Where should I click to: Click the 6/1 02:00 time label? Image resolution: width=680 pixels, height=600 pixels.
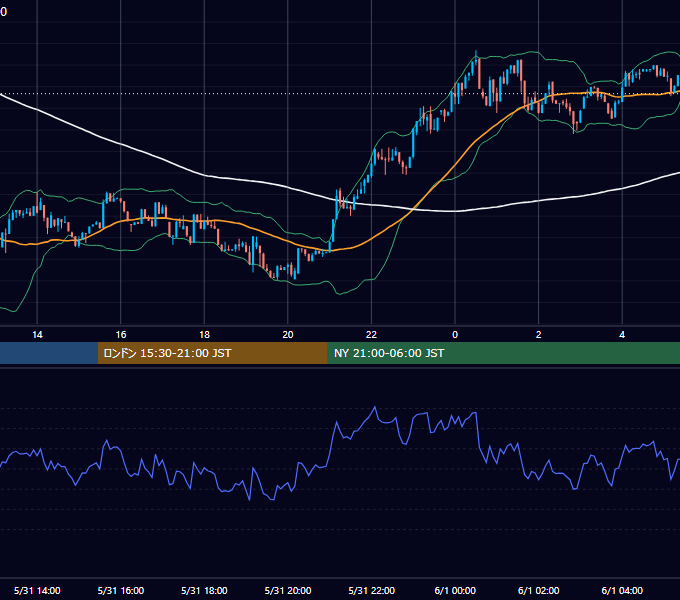coord(539,590)
